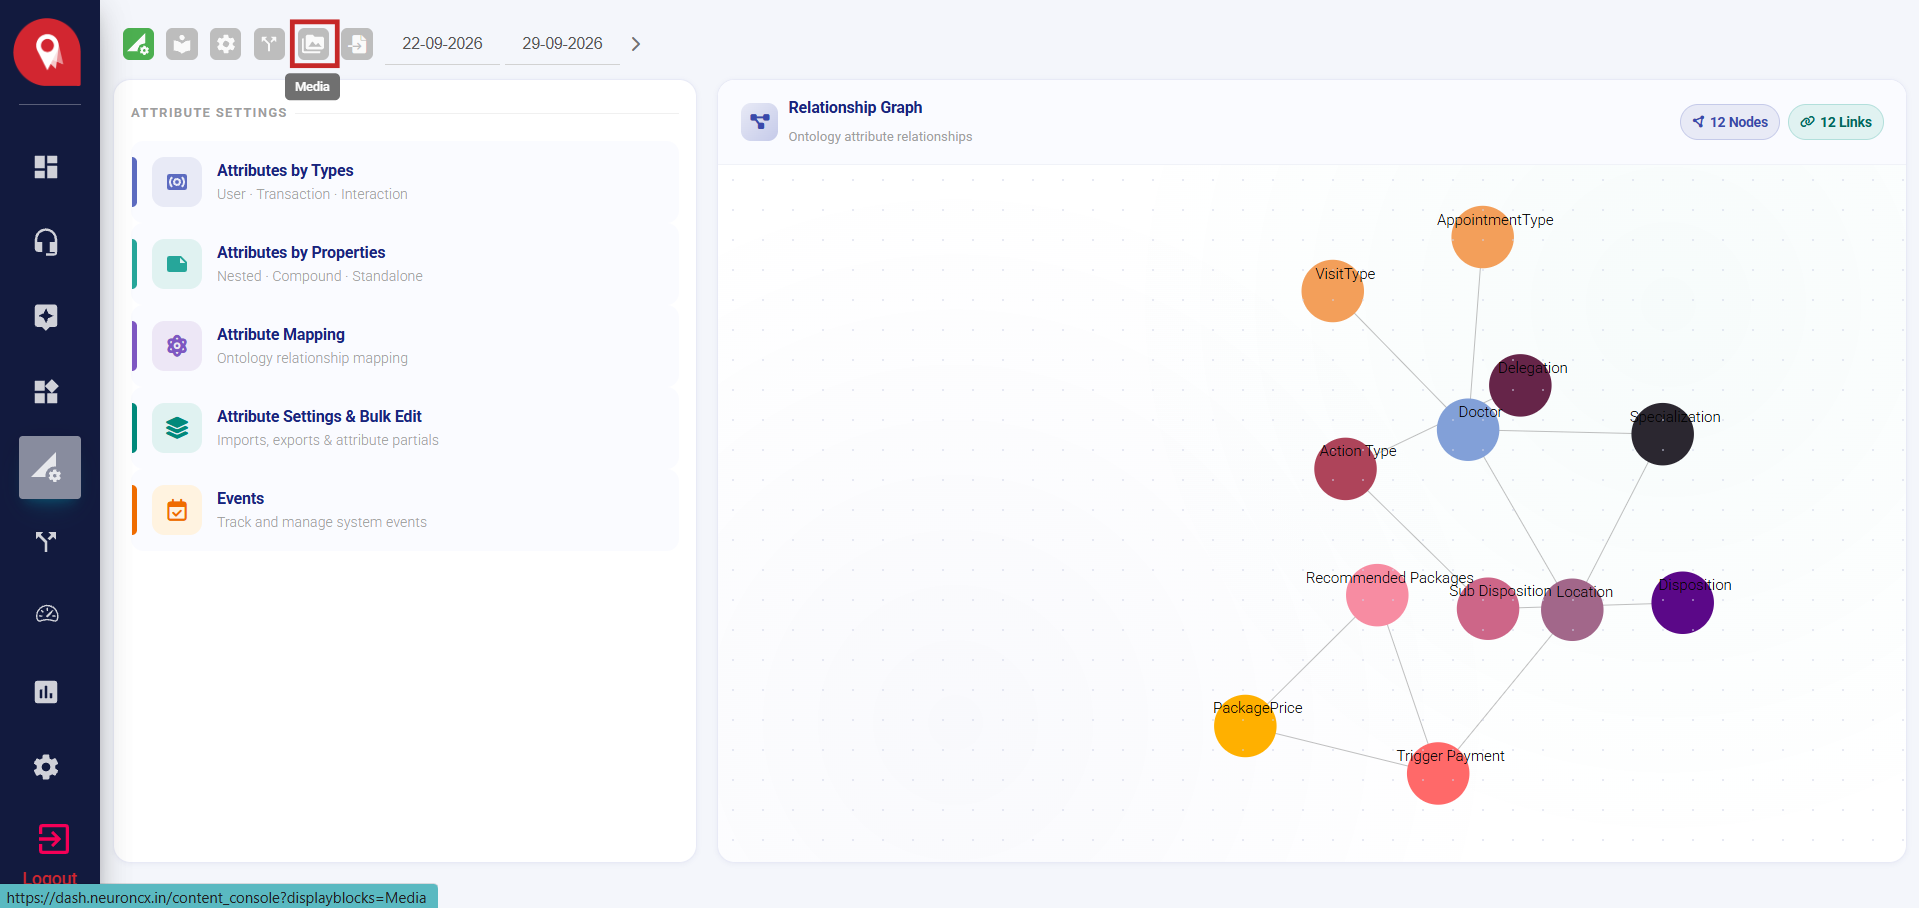Click the 12 Links badge
Viewport: 1919px width, 909px height.
(1835, 122)
